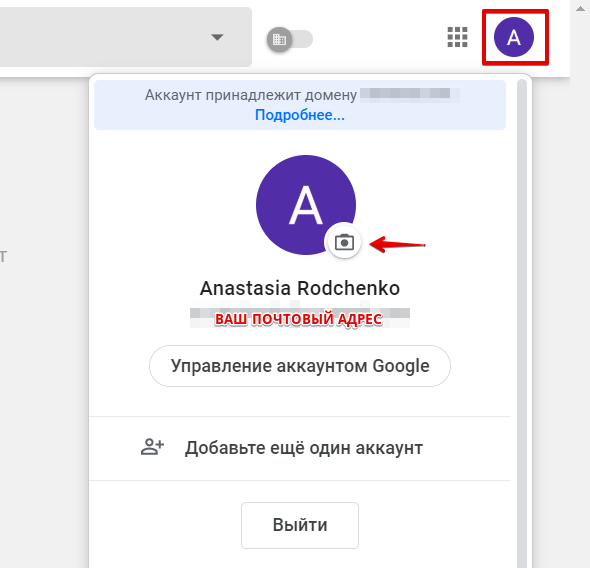Screen dimensions: 590x568
Task: Open the Подробнее... link
Action: pos(300,115)
